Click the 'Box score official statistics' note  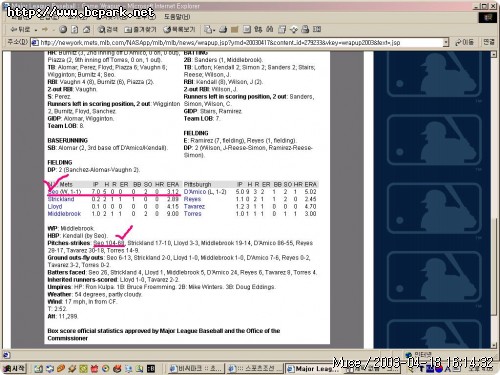(164, 335)
